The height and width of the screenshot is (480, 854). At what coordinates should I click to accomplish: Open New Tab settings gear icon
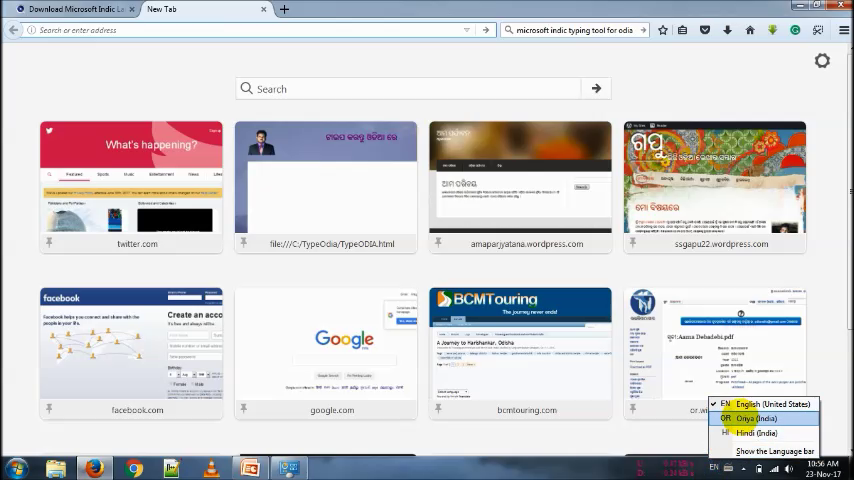822,60
